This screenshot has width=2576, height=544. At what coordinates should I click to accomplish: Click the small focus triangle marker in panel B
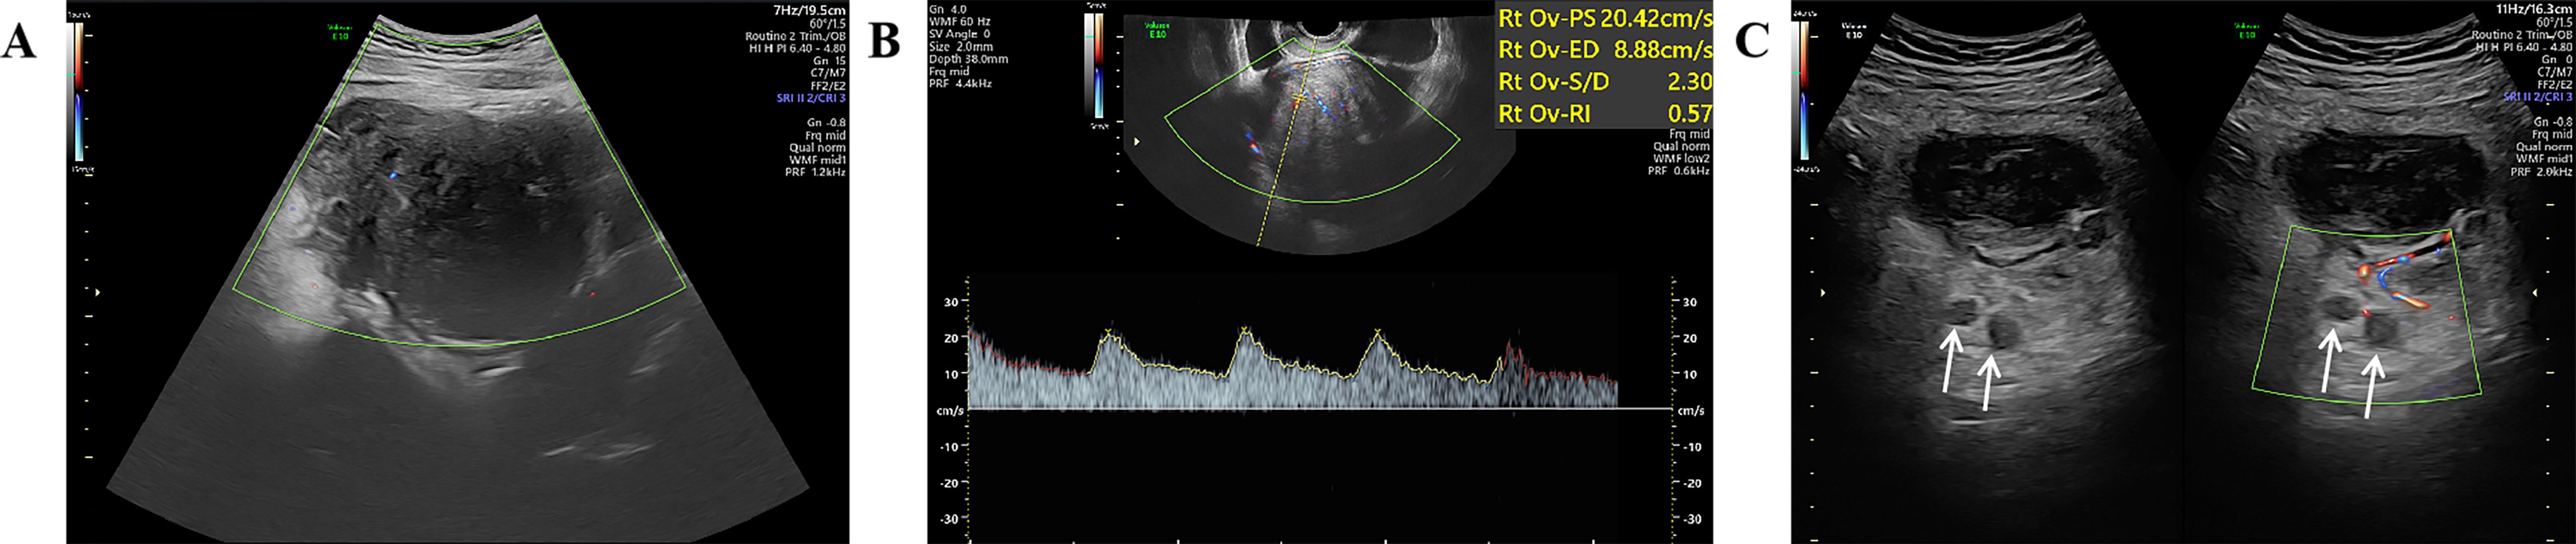[x=1135, y=142]
